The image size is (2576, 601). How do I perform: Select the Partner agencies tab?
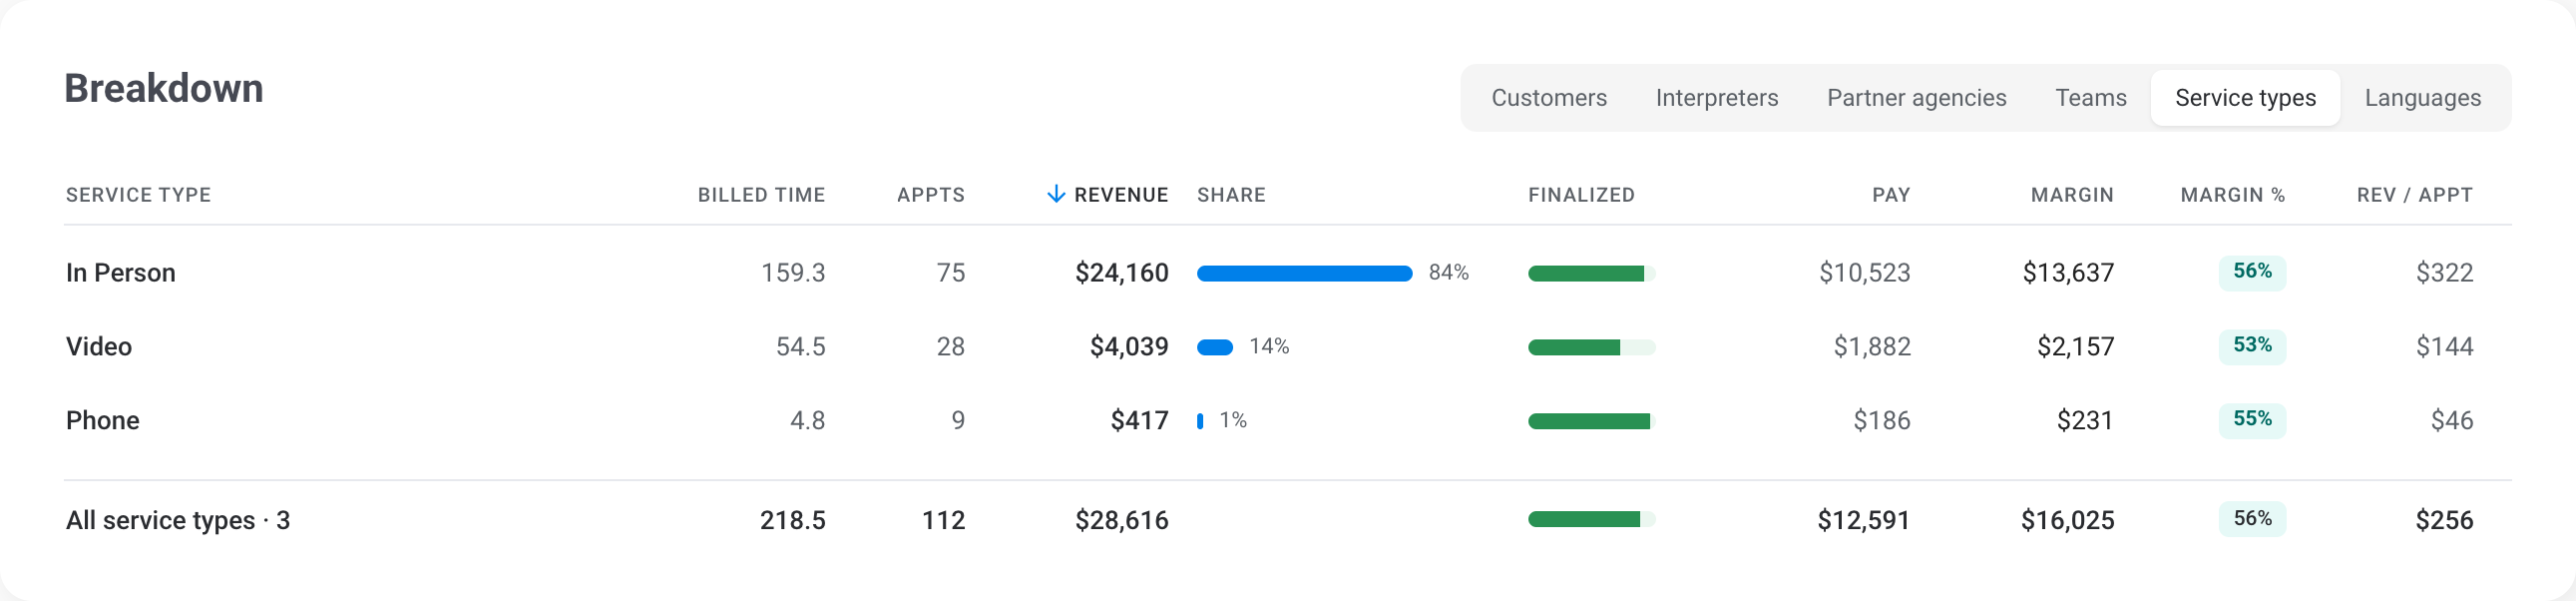coord(1916,98)
